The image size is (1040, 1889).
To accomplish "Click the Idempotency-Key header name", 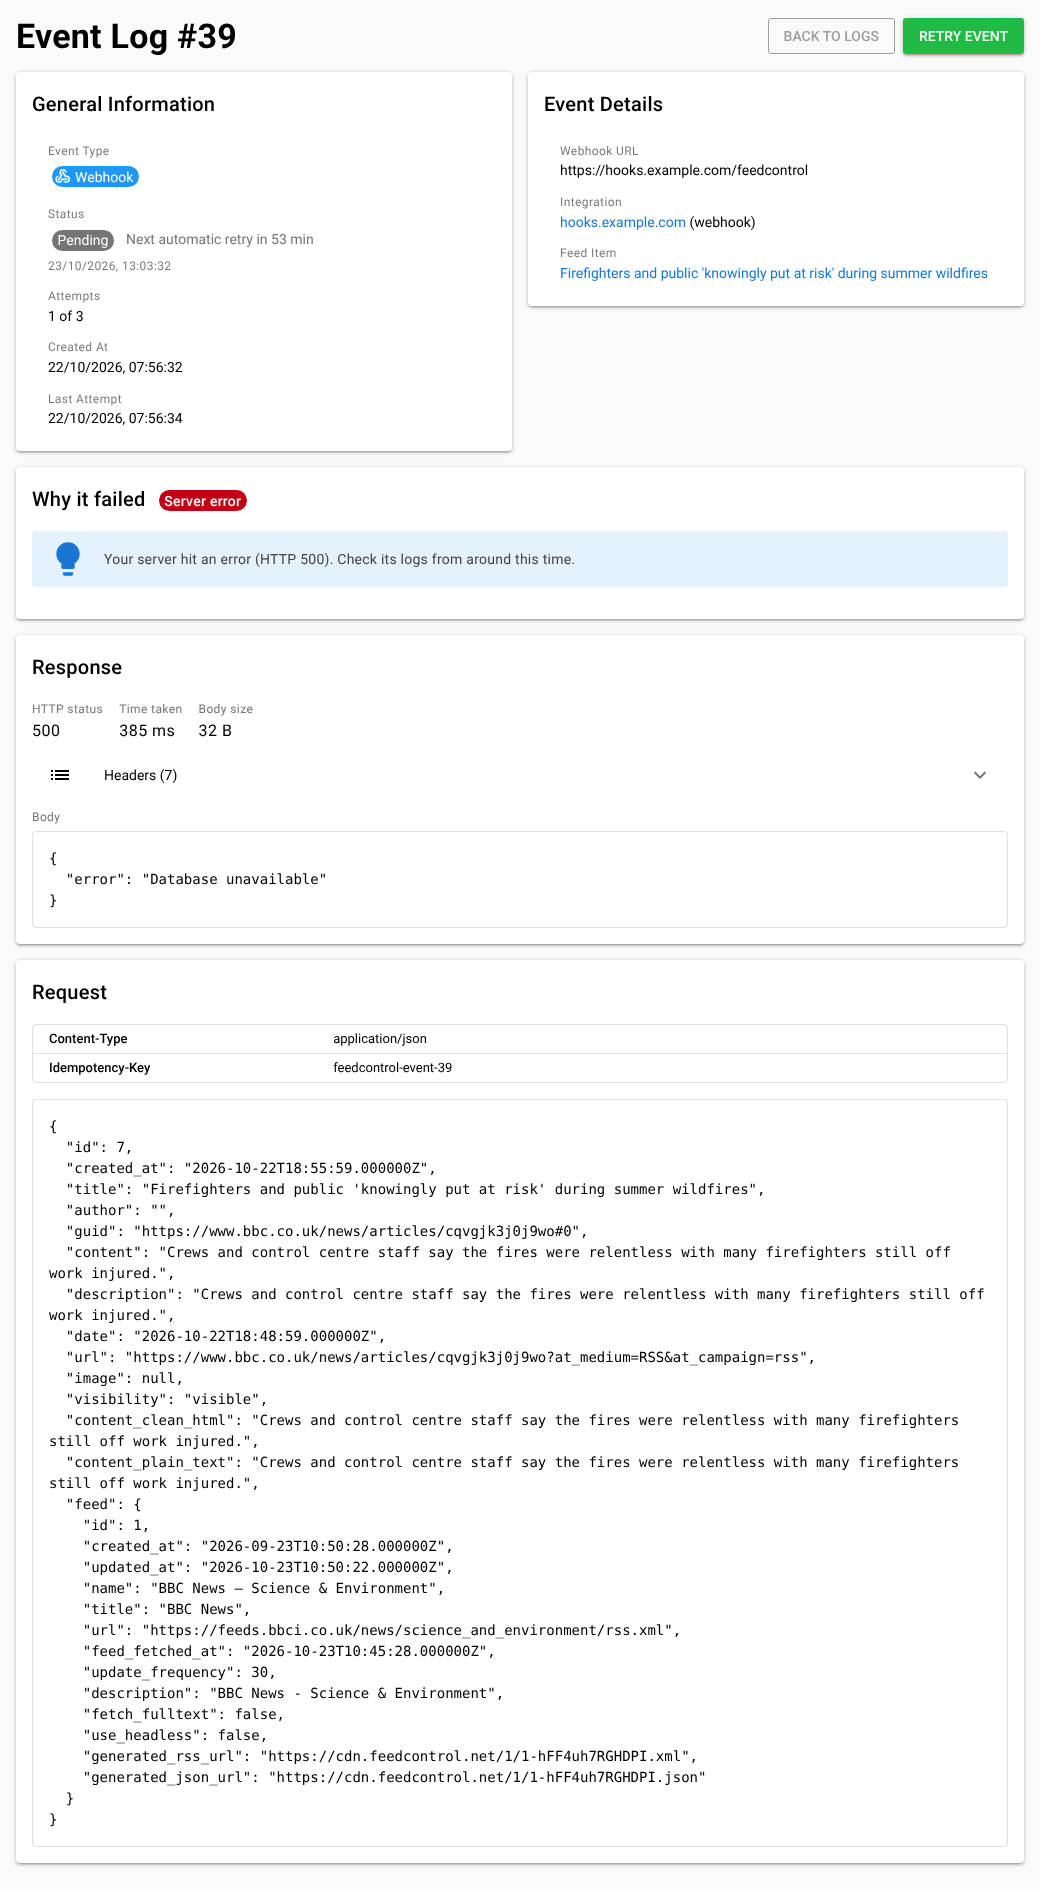I will click(100, 1068).
